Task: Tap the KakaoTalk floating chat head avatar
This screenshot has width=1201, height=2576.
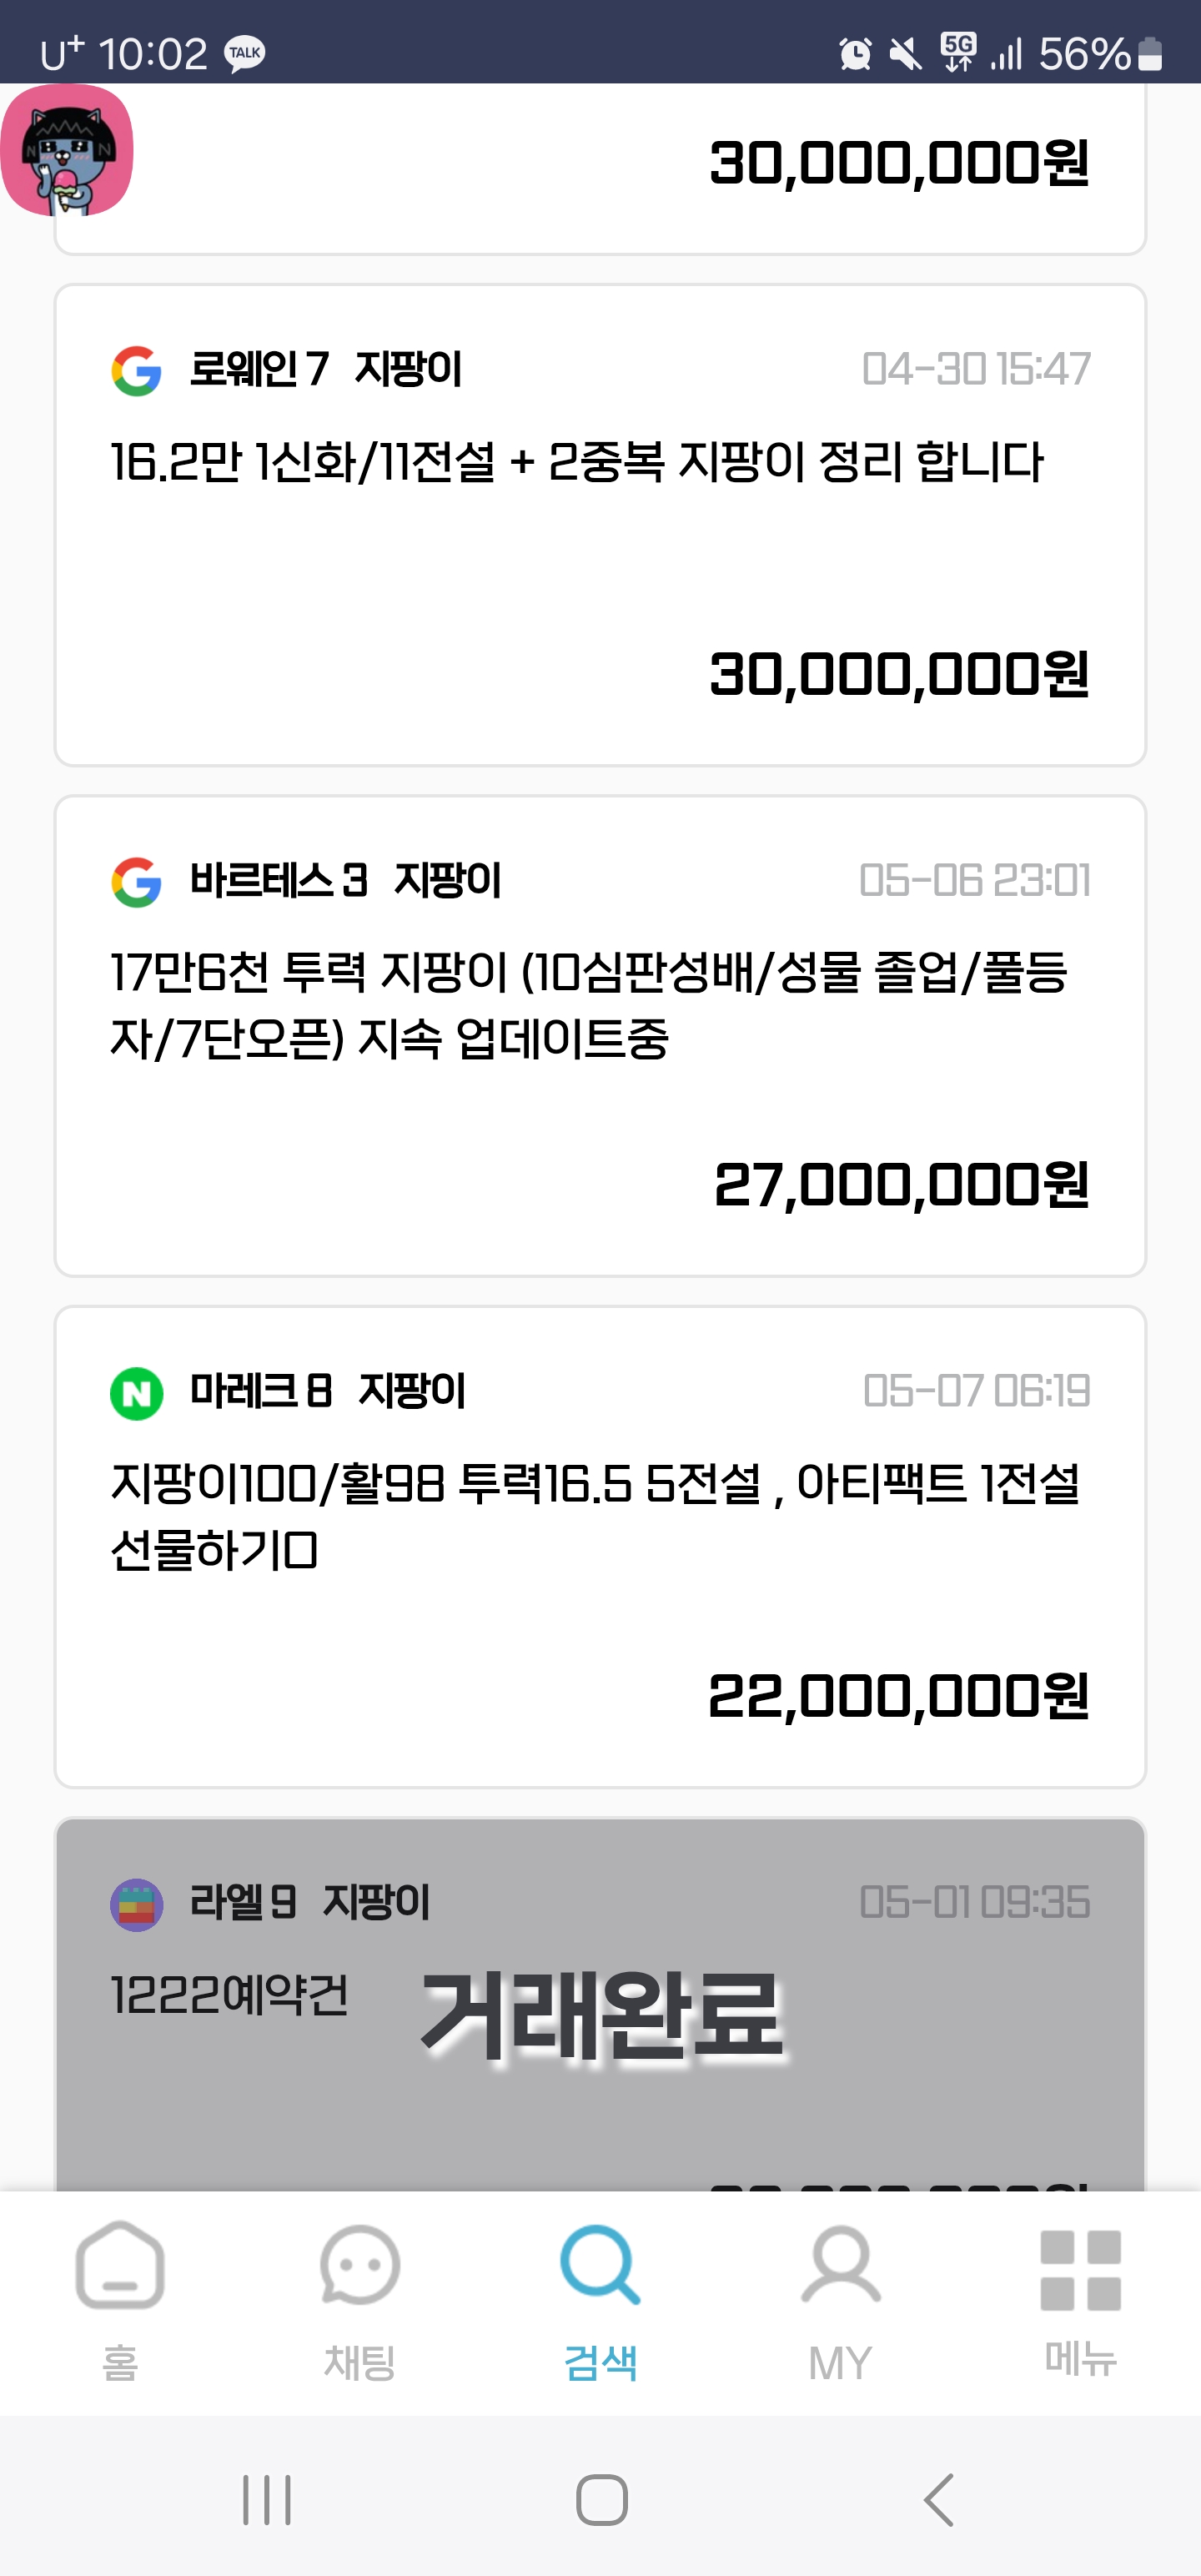Action: point(67,150)
